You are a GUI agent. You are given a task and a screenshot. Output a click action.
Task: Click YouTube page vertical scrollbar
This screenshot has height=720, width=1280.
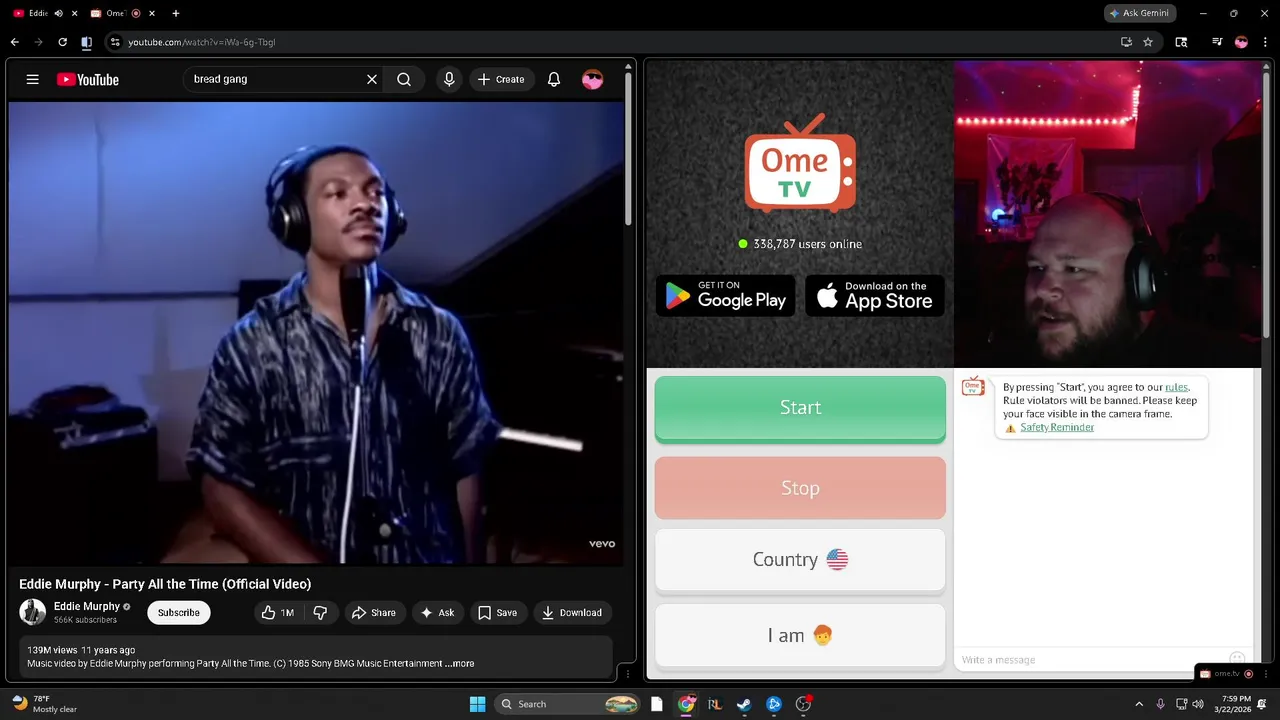coord(629,150)
